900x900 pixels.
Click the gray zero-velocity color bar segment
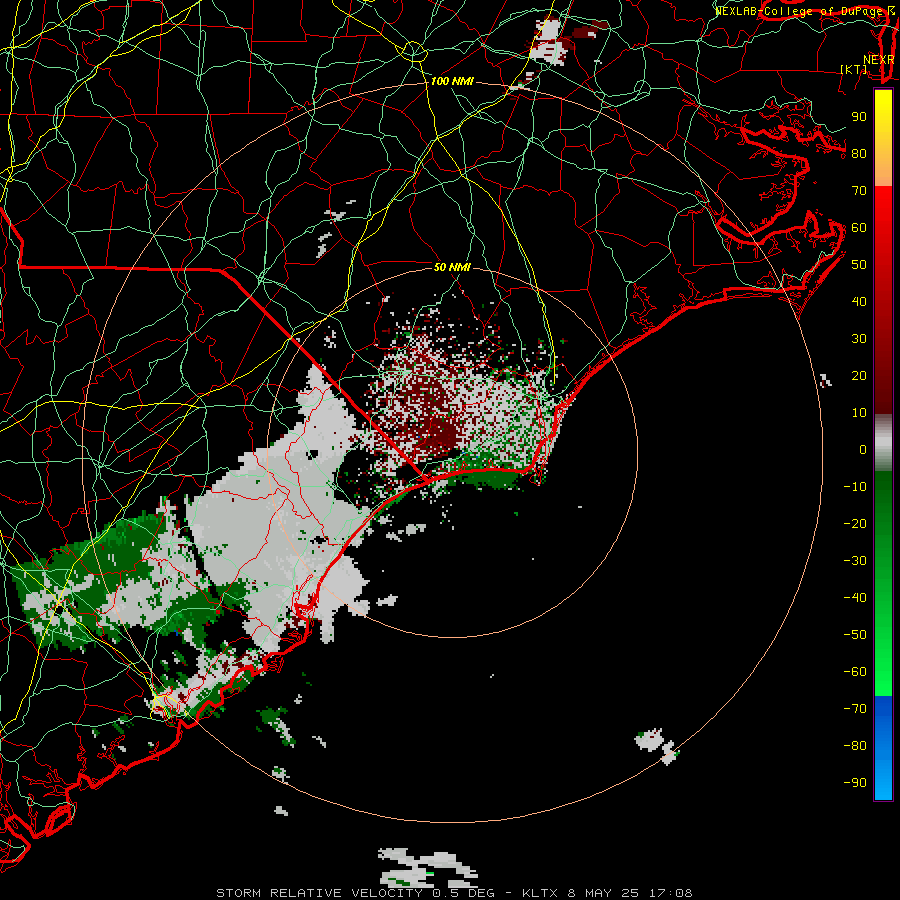[883, 443]
